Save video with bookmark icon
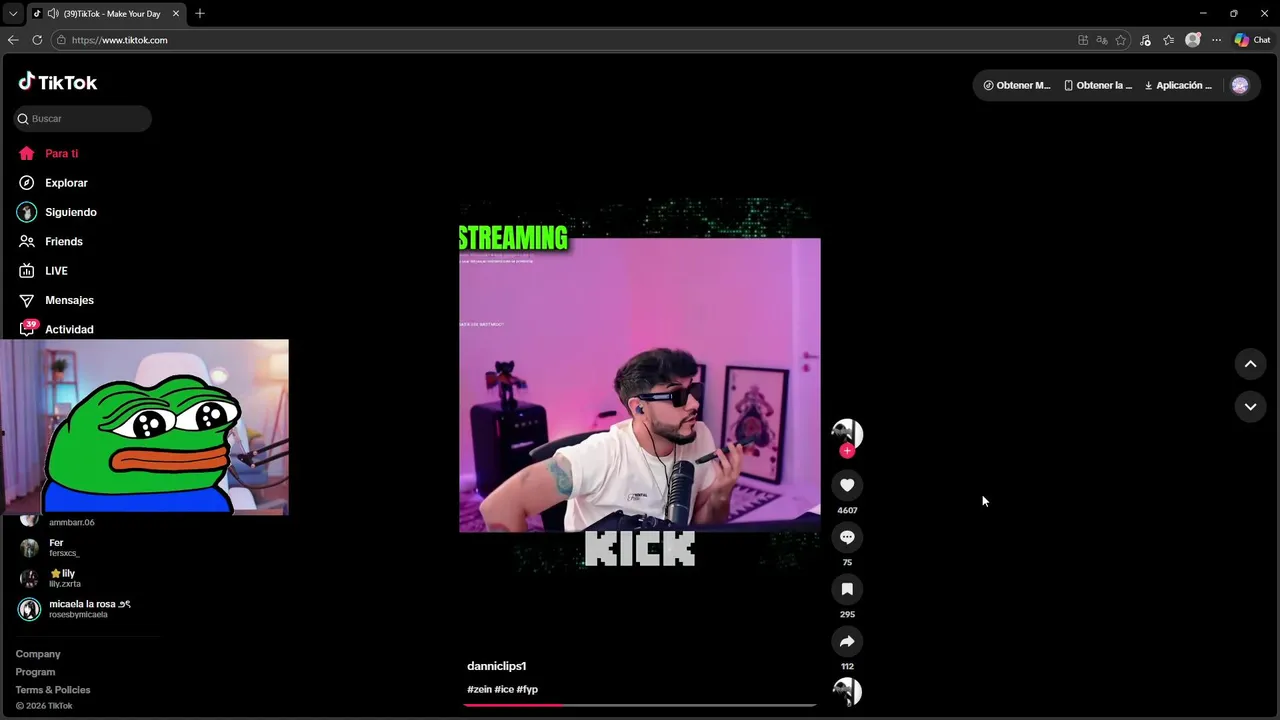The image size is (1280, 720). [x=847, y=589]
